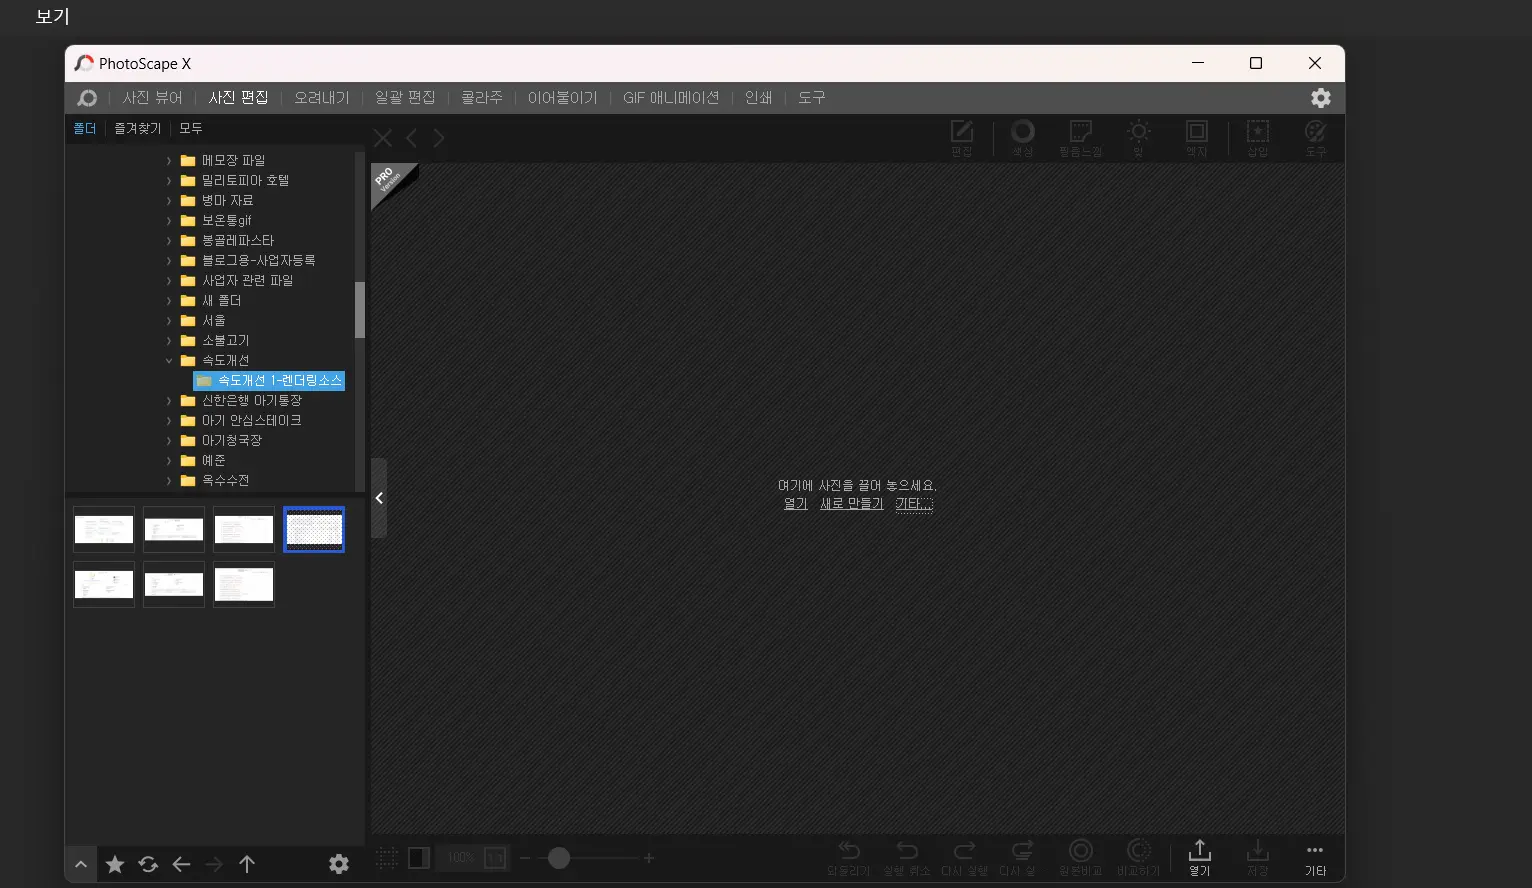1532x888 pixels.
Task: Open the 편집 (Edit) tool panel
Action: click(962, 138)
